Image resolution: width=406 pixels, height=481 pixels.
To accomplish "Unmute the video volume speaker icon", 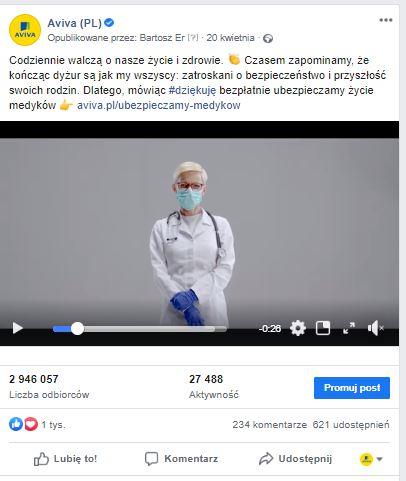I will (x=375, y=328).
